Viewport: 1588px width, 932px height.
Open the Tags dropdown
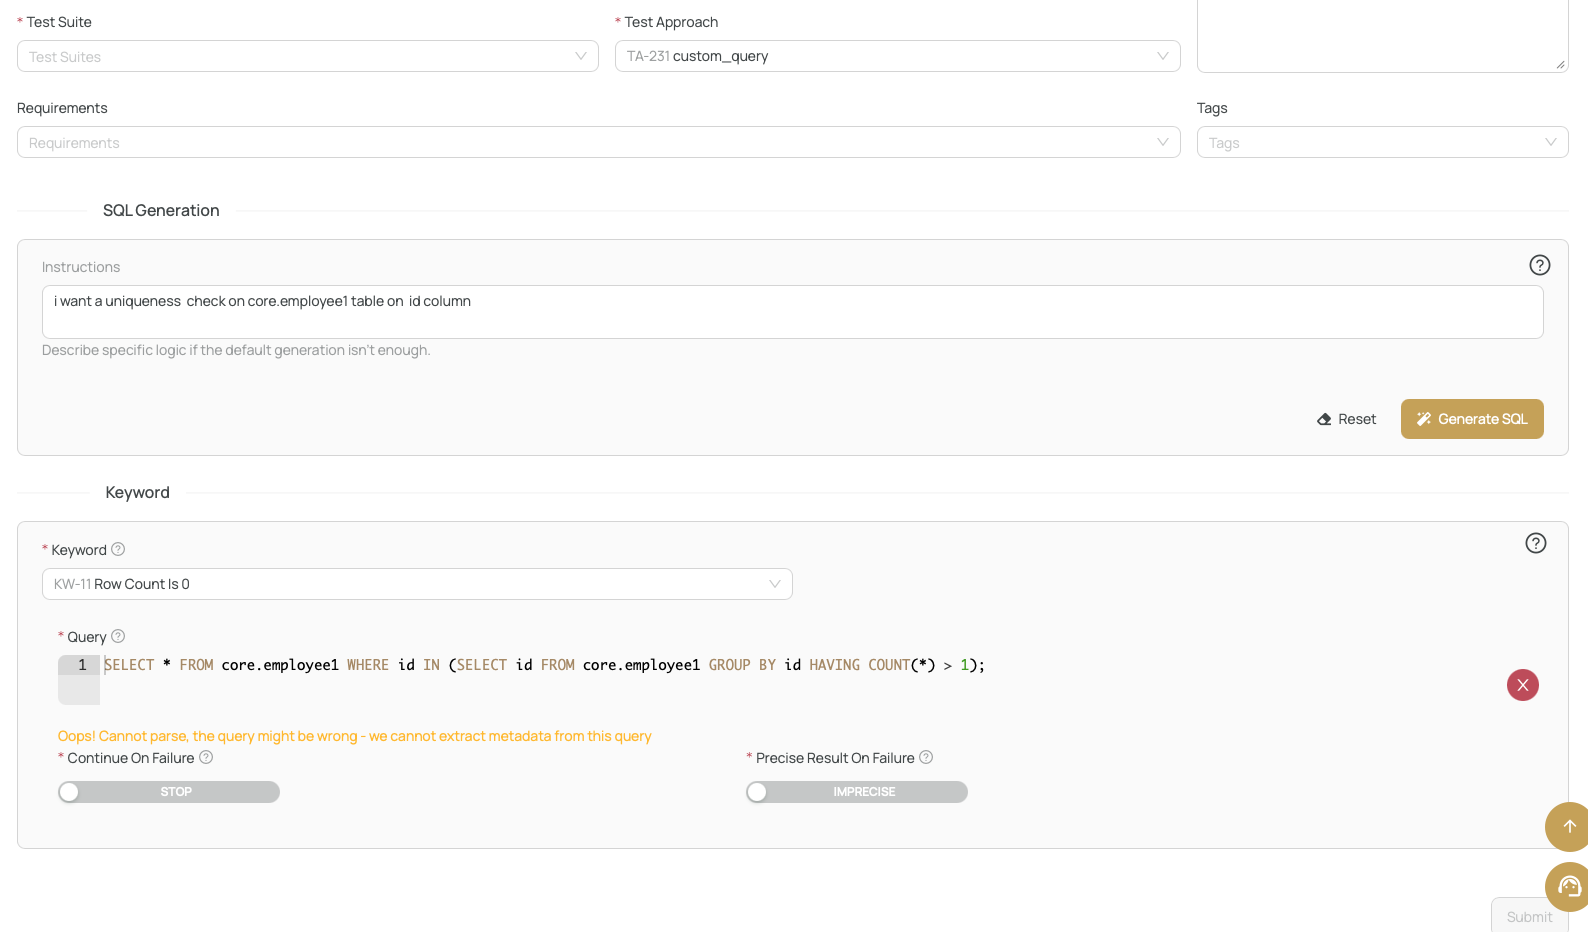click(1383, 142)
